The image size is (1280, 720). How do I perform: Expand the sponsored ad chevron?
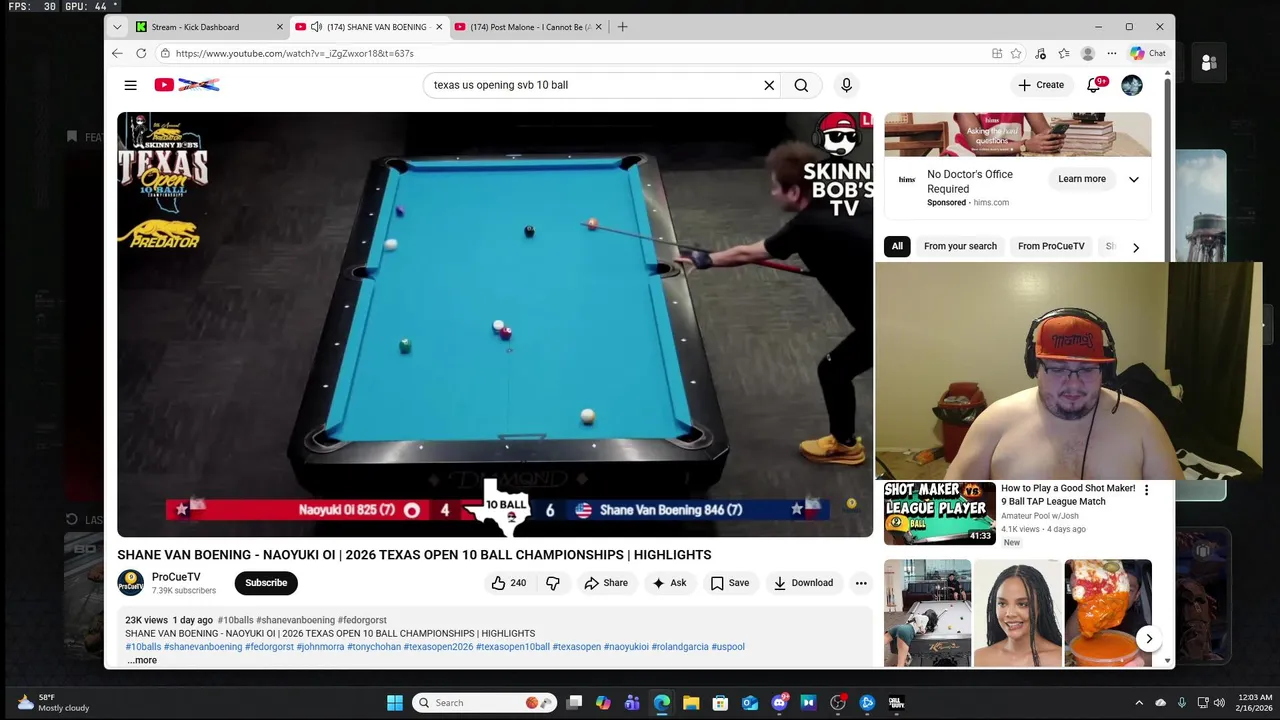click(x=1134, y=180)
